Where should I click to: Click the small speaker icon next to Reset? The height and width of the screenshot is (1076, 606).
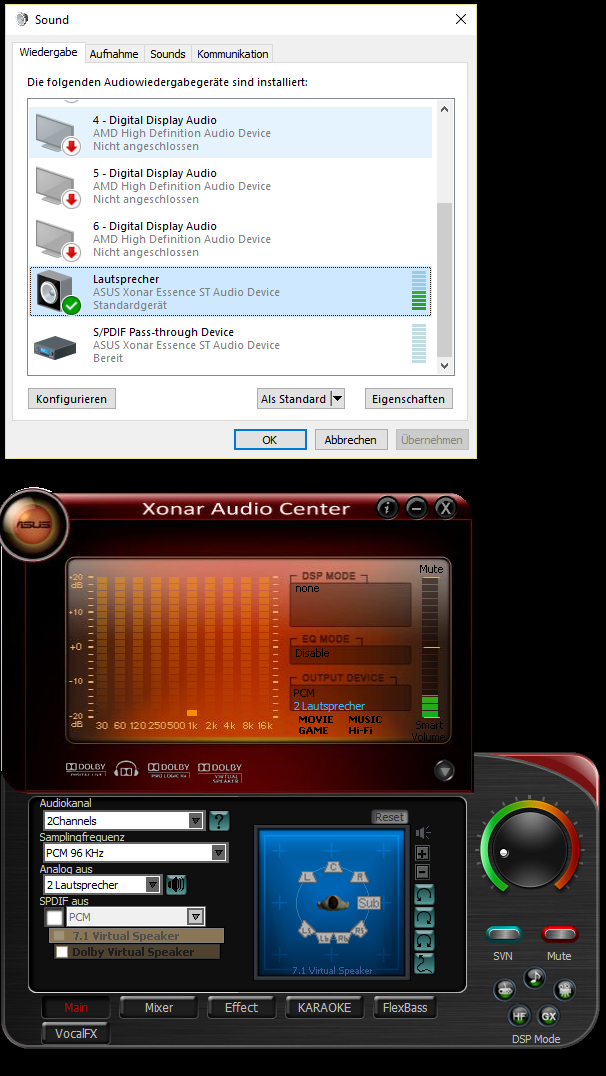click(423, 832)
